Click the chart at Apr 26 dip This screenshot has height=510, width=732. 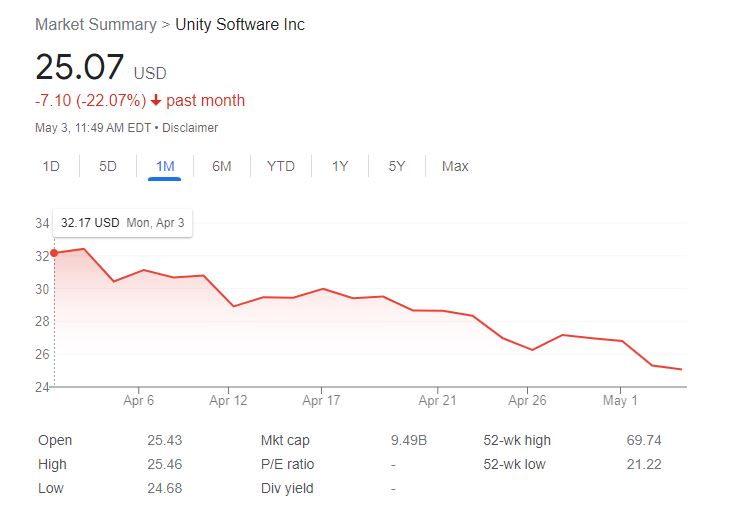click(x=532, y=349)
